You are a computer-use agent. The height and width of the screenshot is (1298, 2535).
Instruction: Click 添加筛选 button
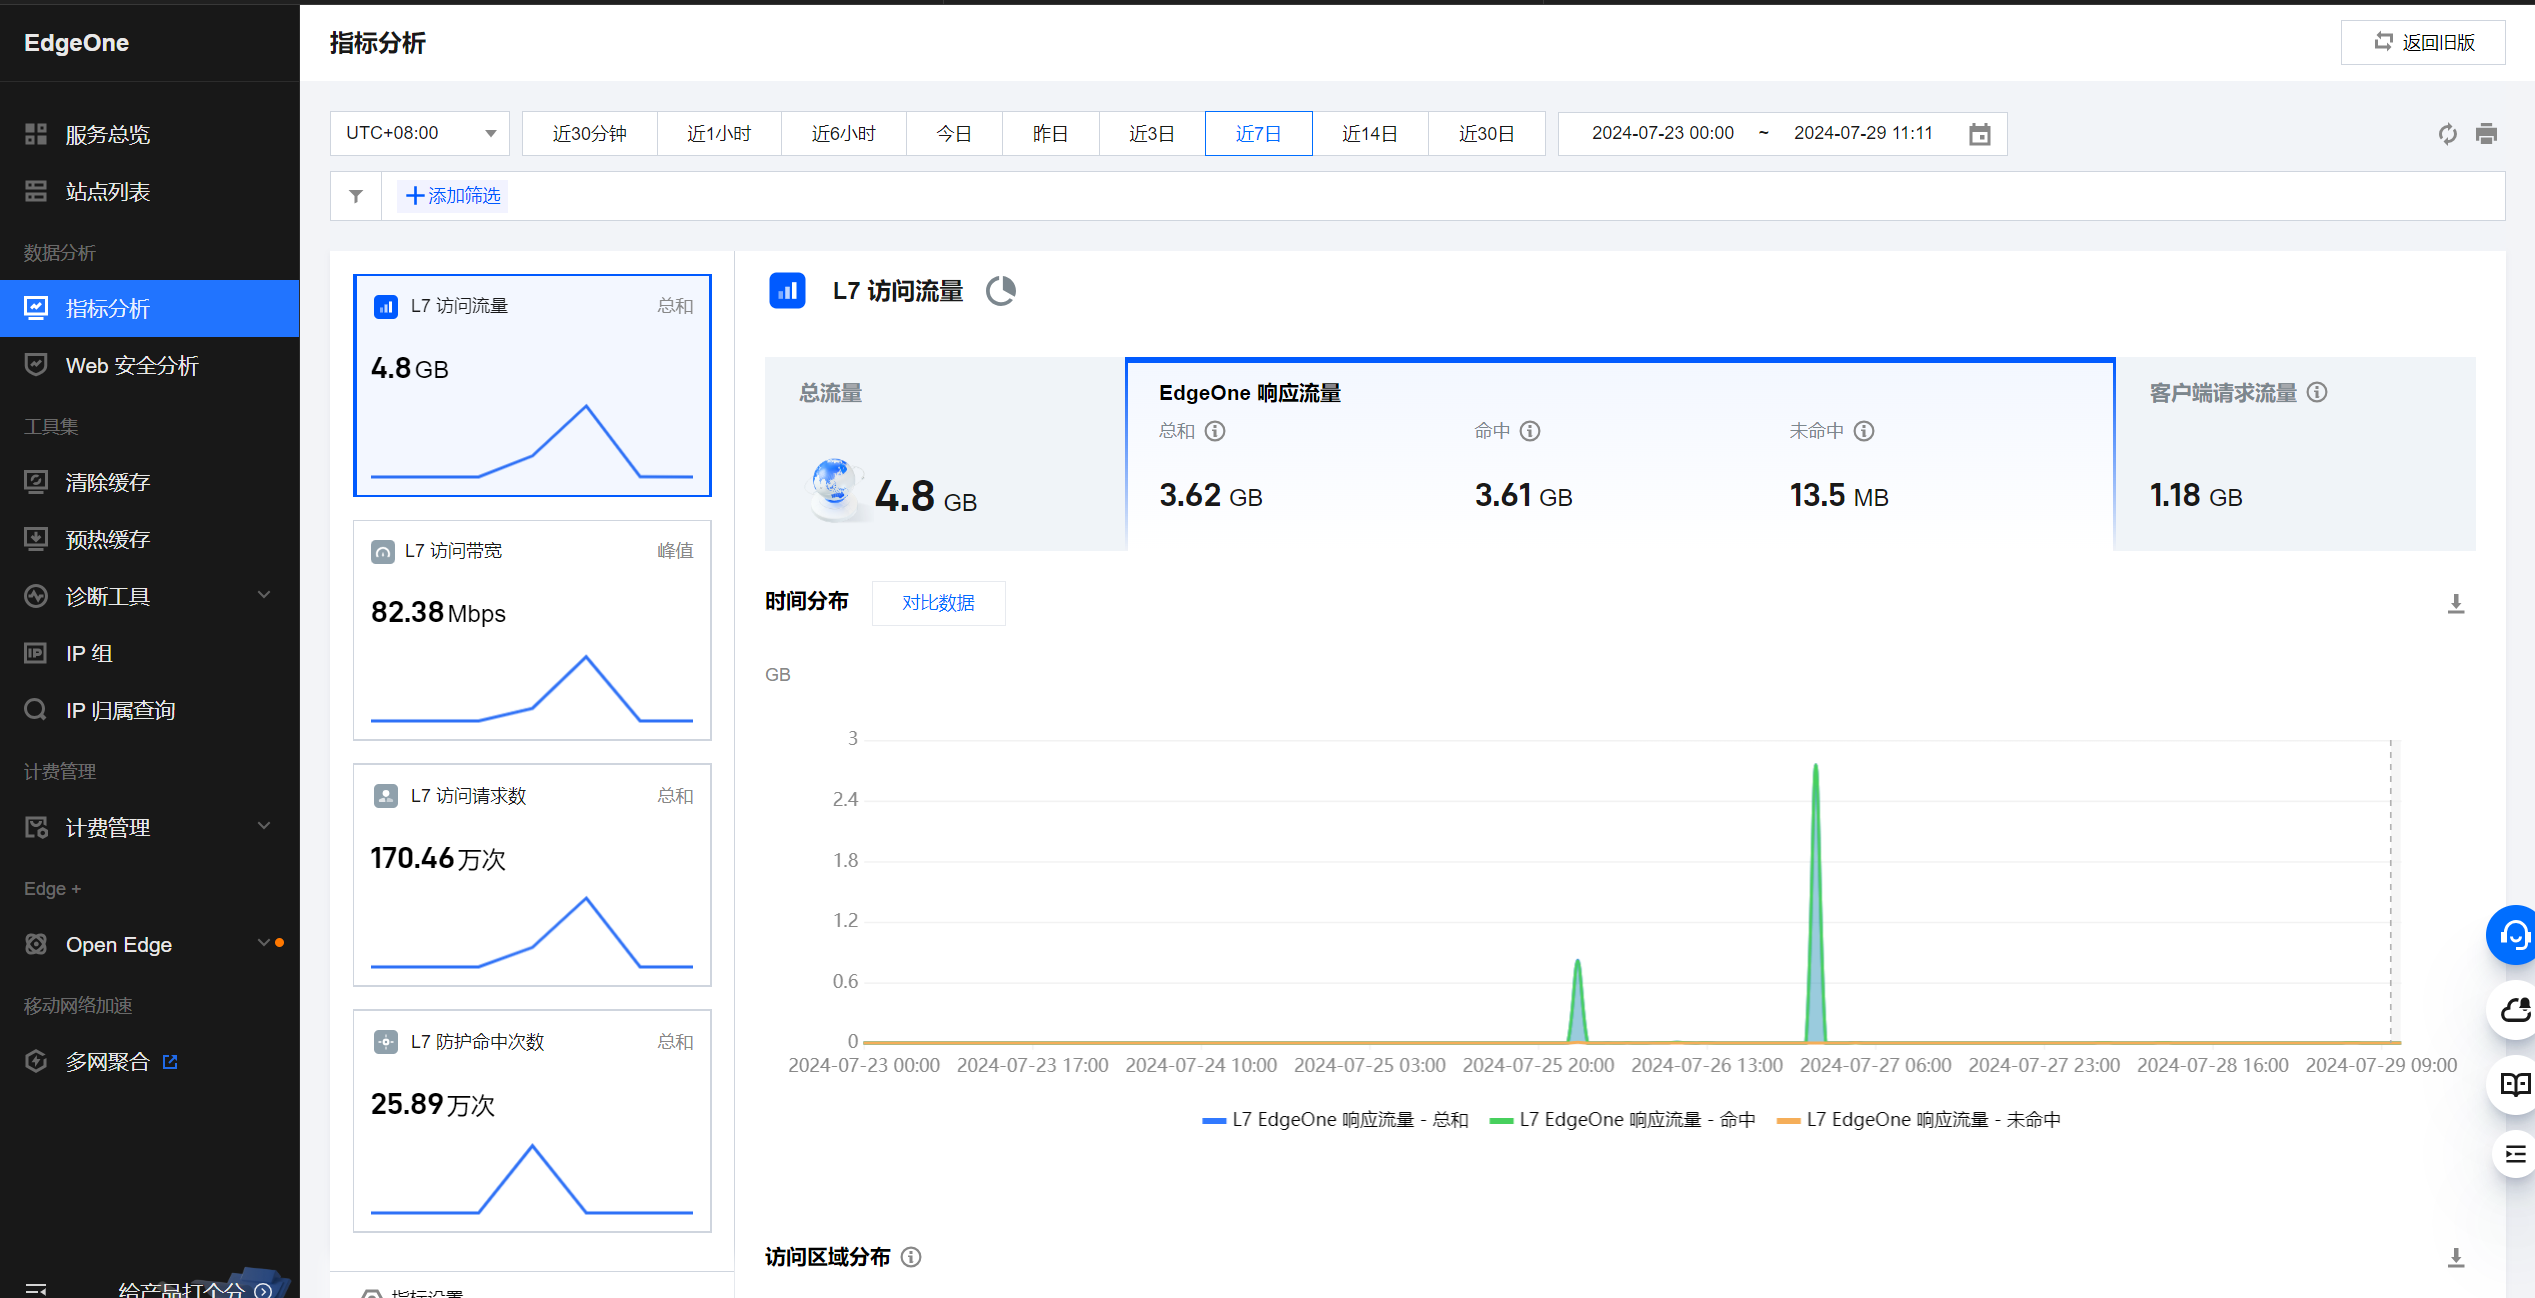(453, 195)
